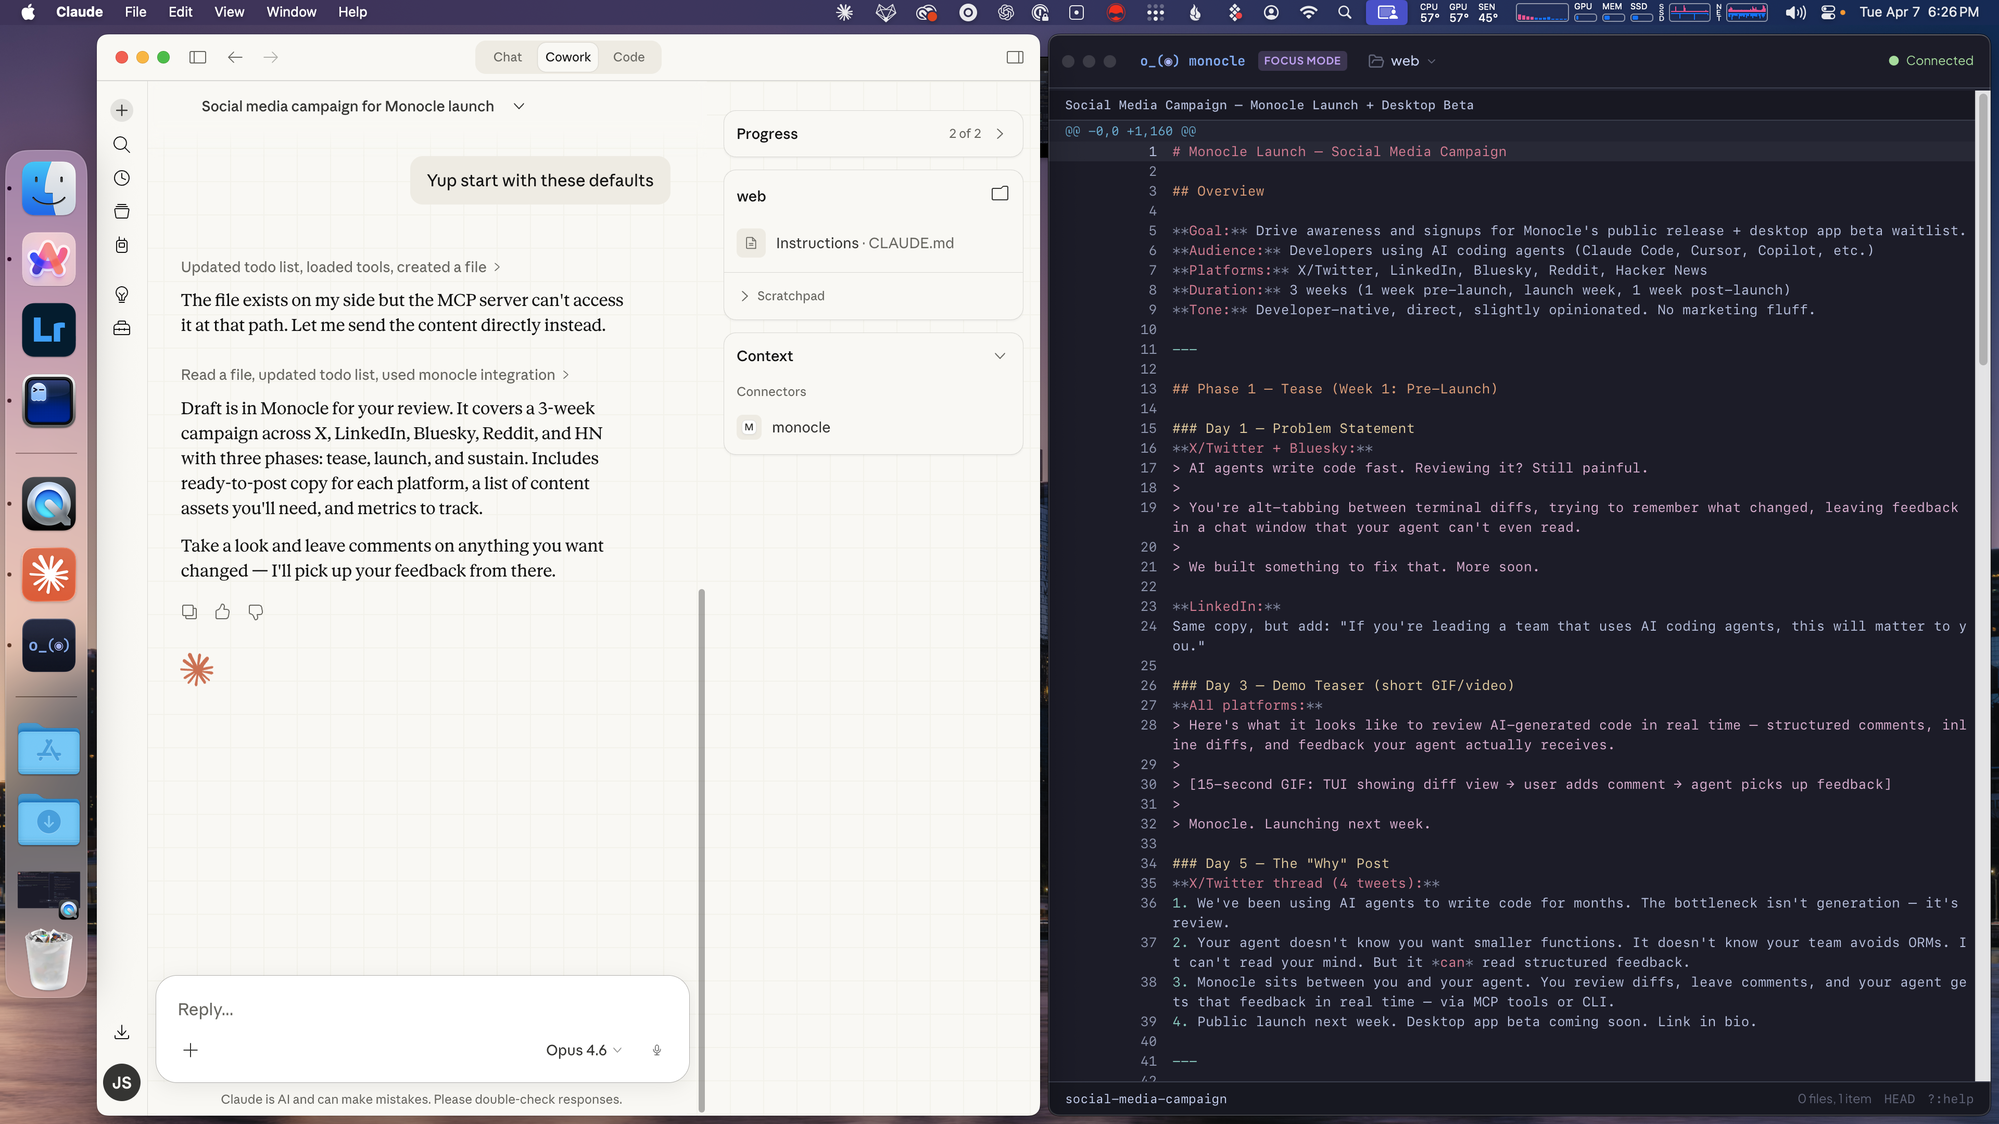This screenshot has width=1999, height=1124.
Task: Click the clipboard icon in the Claude sidebar
Action: coord(122,245)
